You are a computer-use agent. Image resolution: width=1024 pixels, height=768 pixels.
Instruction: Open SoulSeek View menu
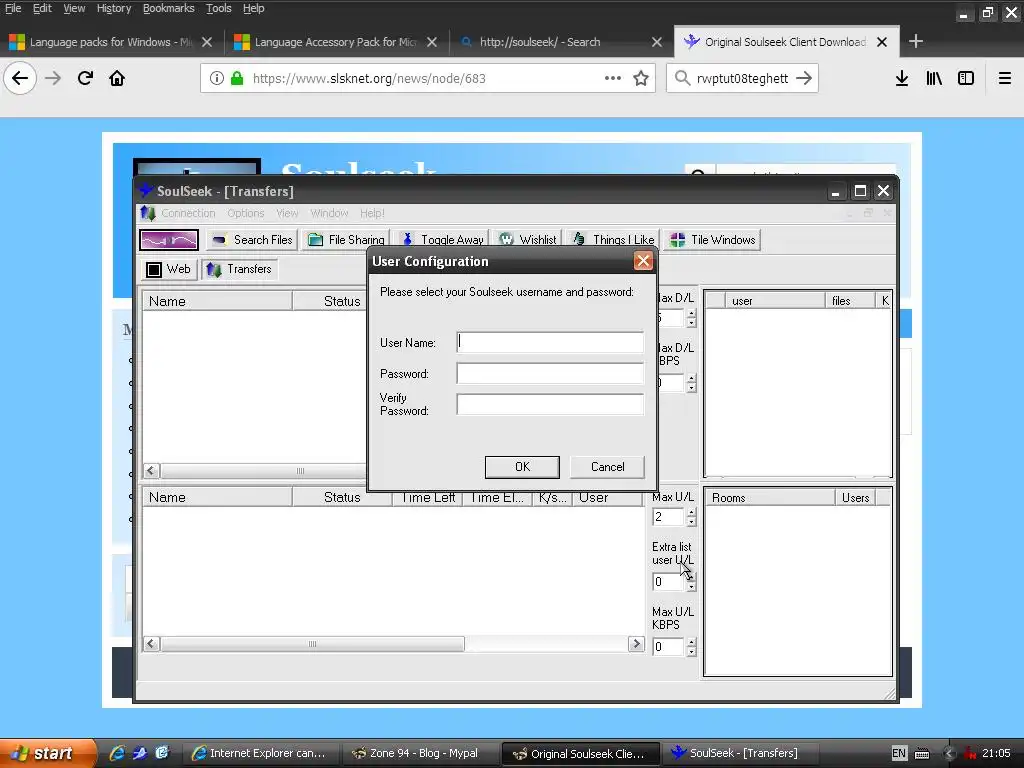(x=287, y=213)
